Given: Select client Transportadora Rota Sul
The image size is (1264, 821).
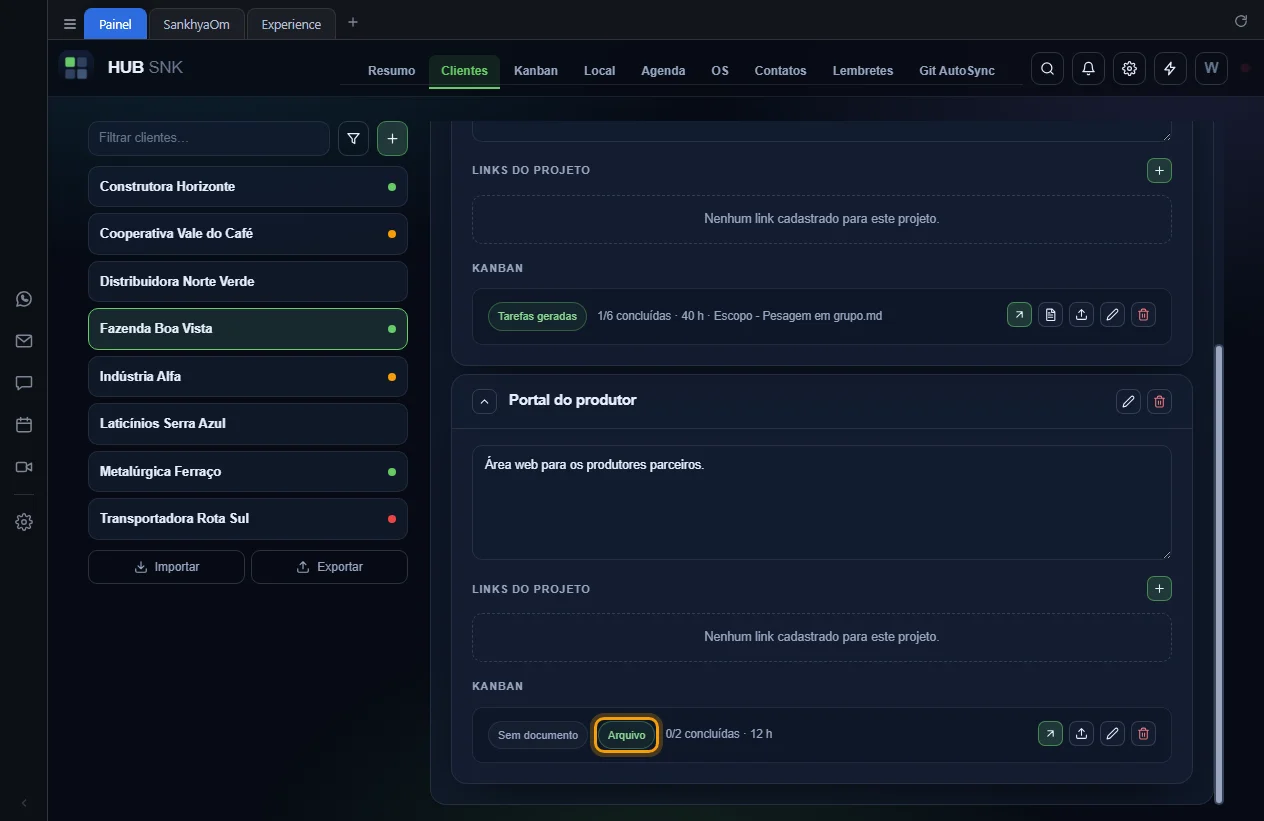Looking at the screenshot, I should (248, 519).
